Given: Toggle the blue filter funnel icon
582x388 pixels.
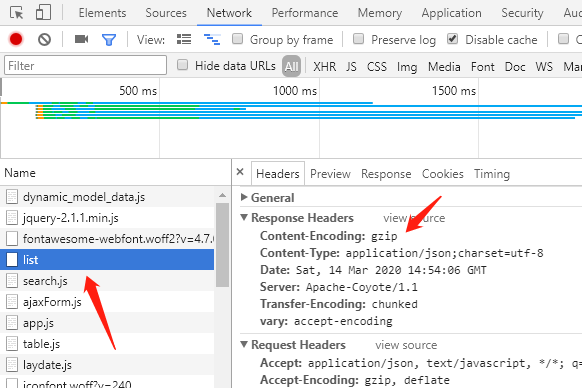Looking at the screenshot, I should click(109, 39).
